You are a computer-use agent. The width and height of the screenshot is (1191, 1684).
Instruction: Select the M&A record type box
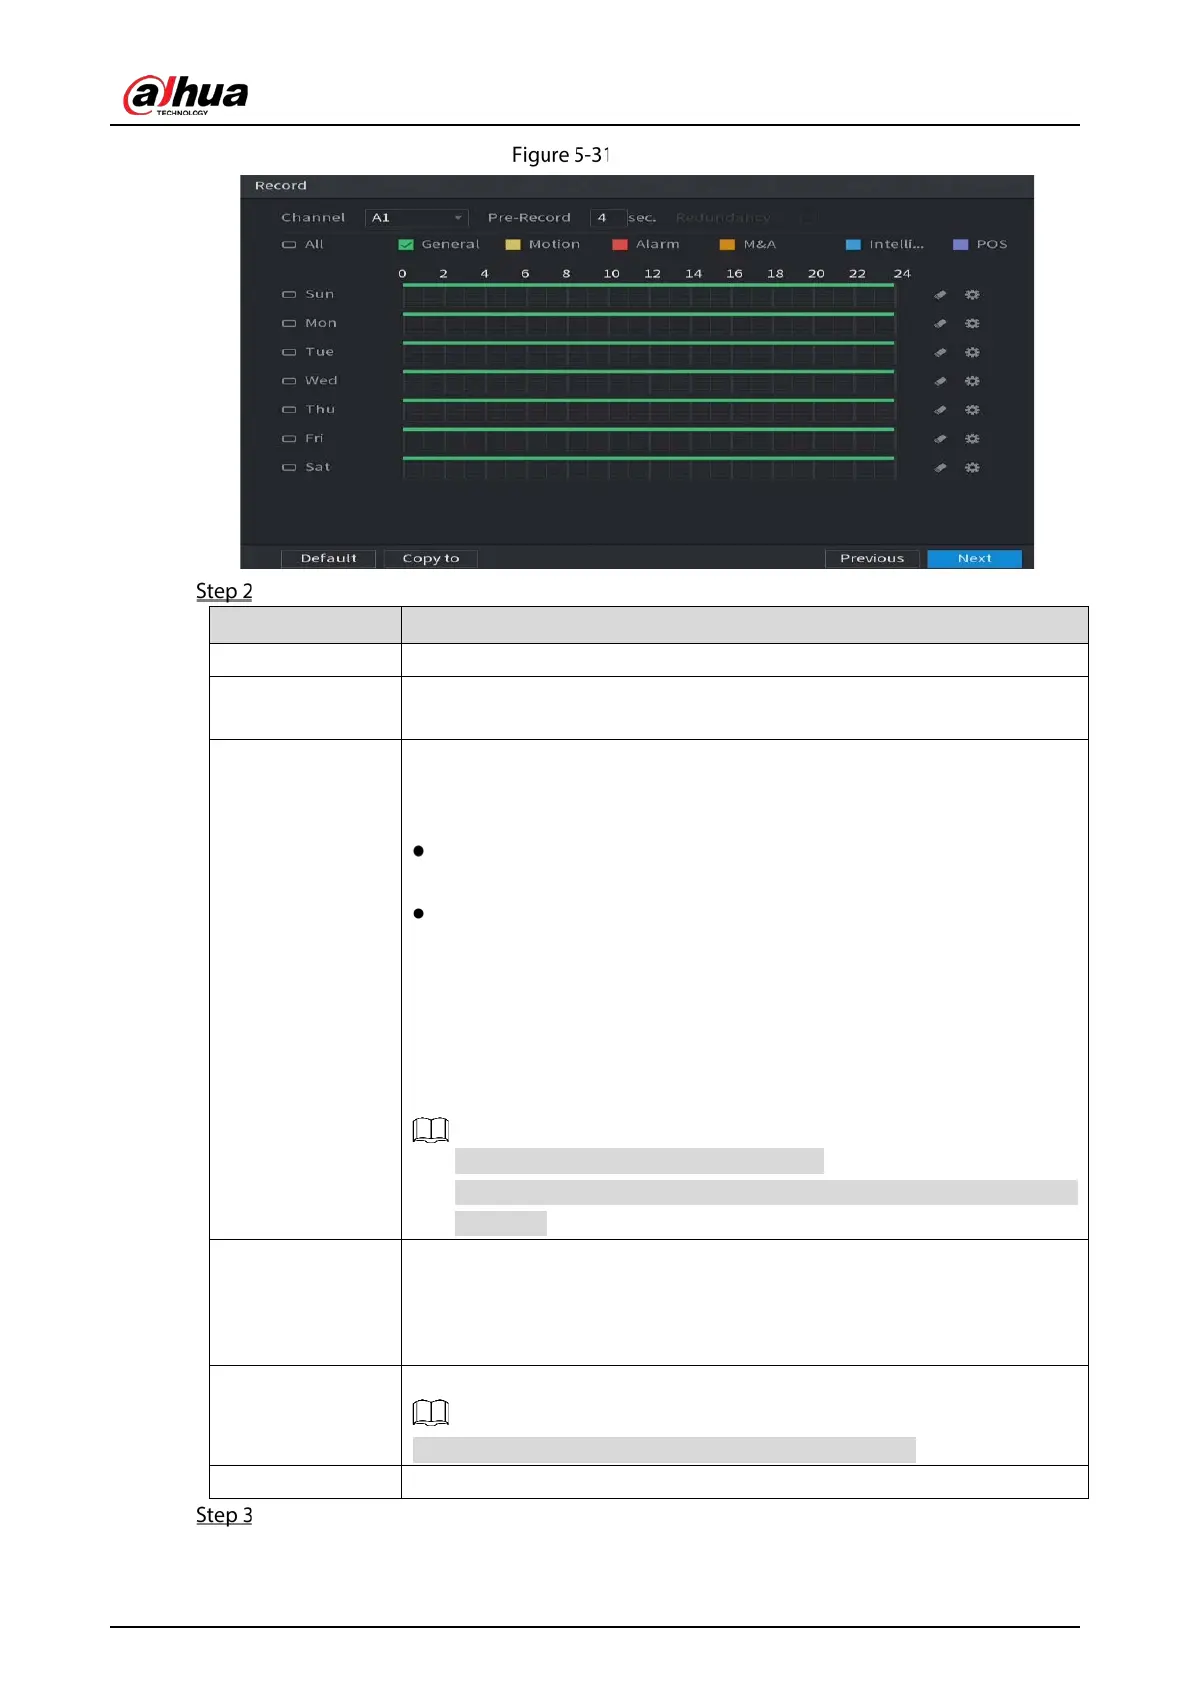click(x=727, y=245)
